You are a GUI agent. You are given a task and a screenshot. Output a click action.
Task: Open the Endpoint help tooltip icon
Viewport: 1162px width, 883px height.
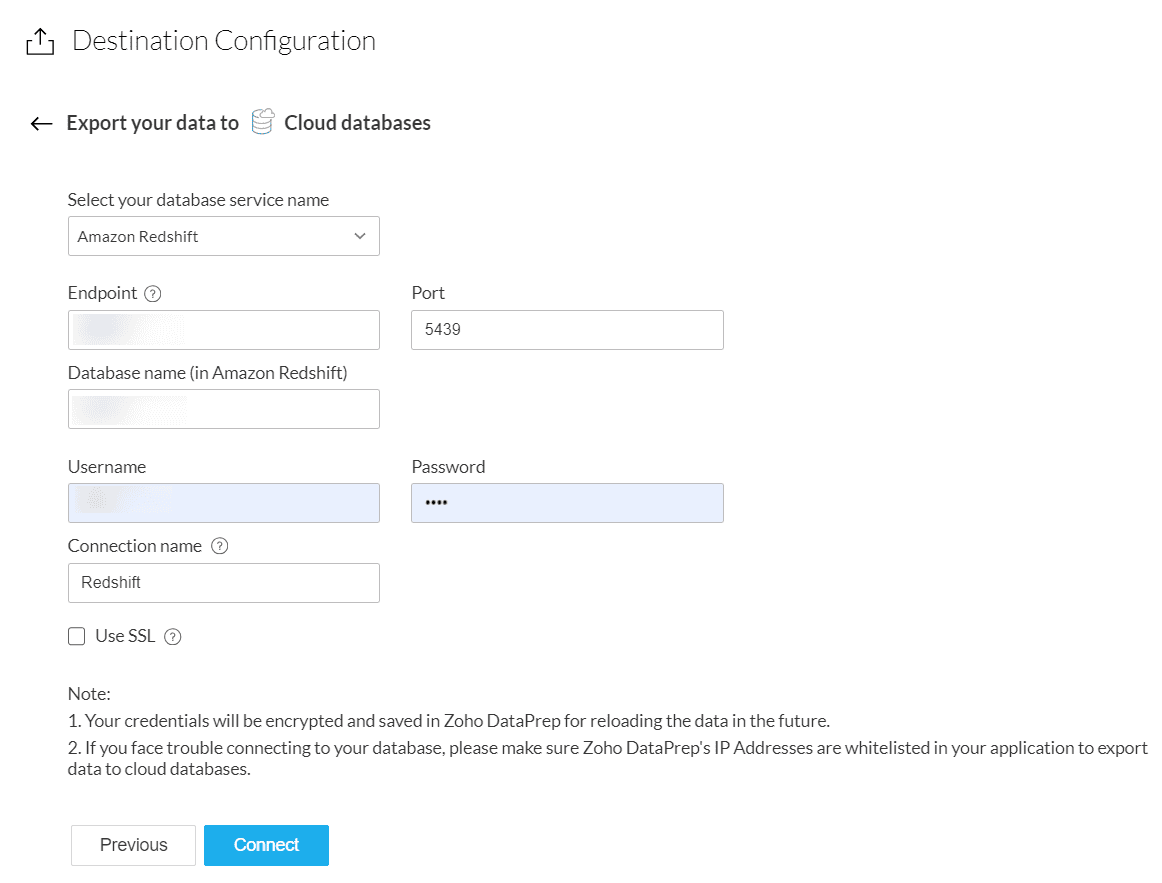point(153,294)
